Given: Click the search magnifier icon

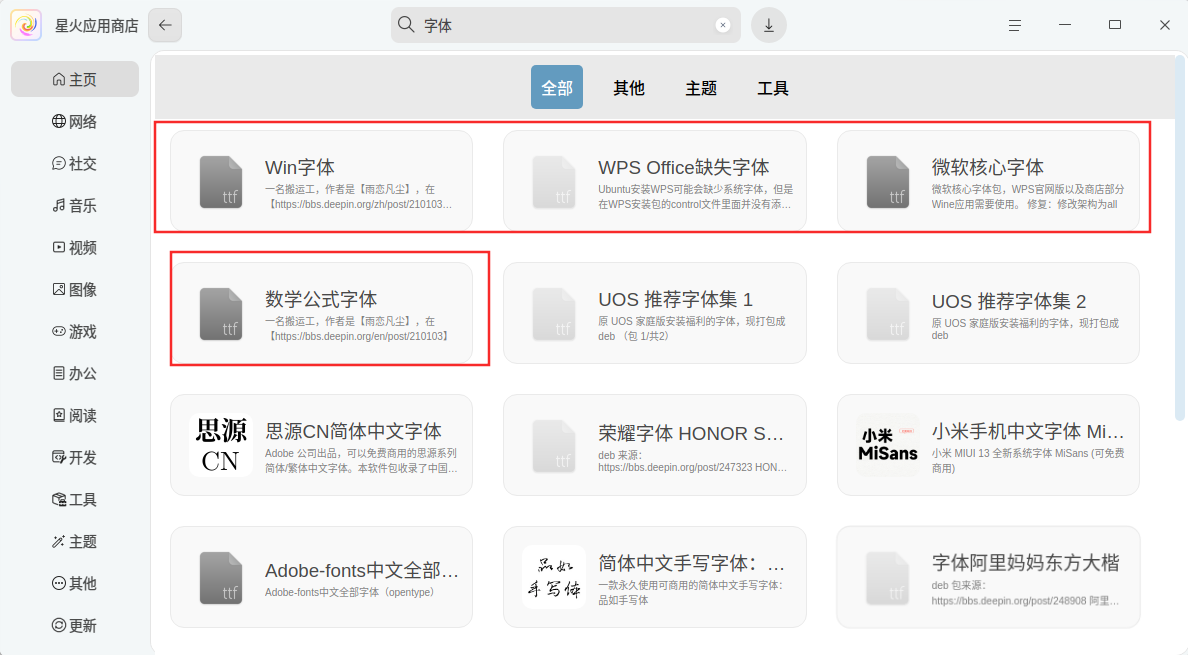Looking at the screenshot, I should pyautogui.click(x=406, y=25).
